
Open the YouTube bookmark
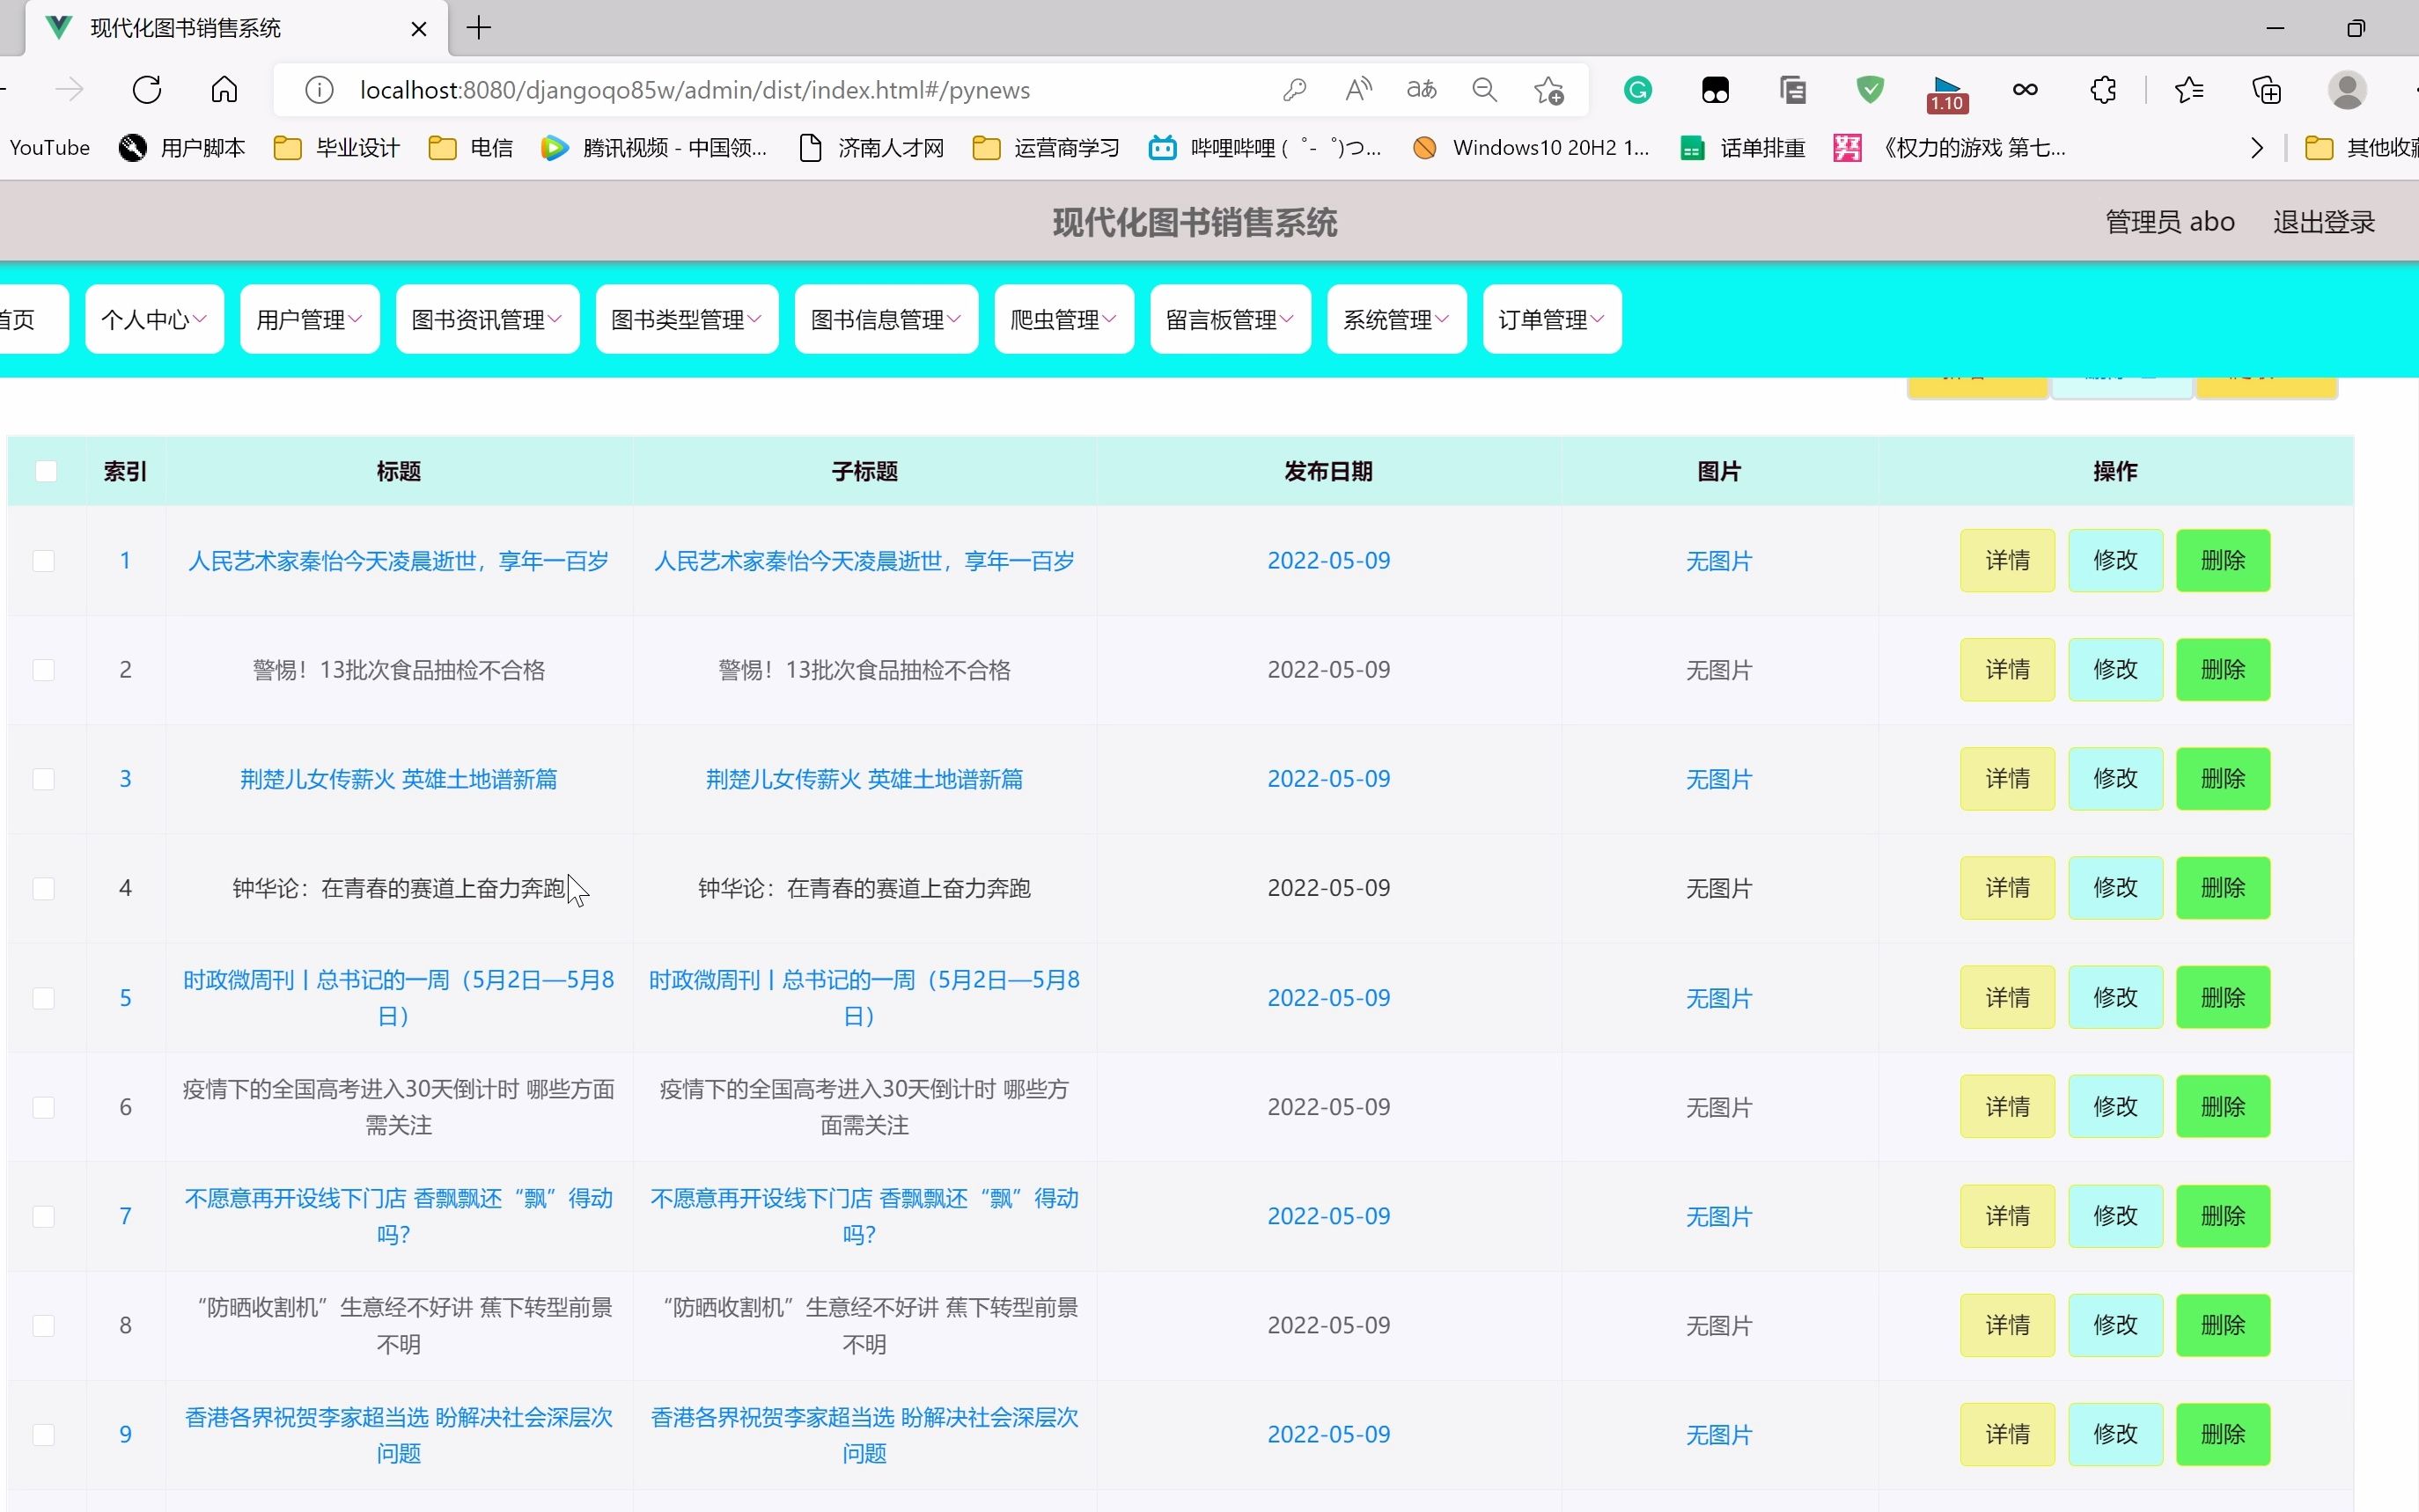coord(48,147)
